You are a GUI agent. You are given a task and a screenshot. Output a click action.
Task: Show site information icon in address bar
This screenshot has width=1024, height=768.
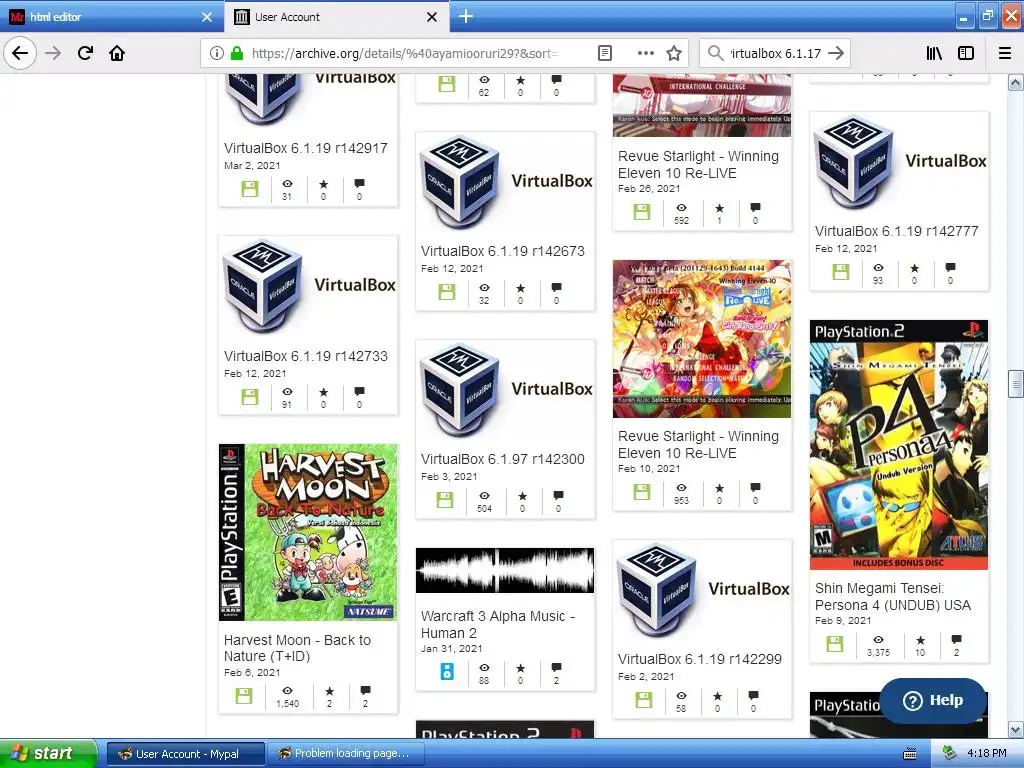pyautogui.click(x=217, y=54)
